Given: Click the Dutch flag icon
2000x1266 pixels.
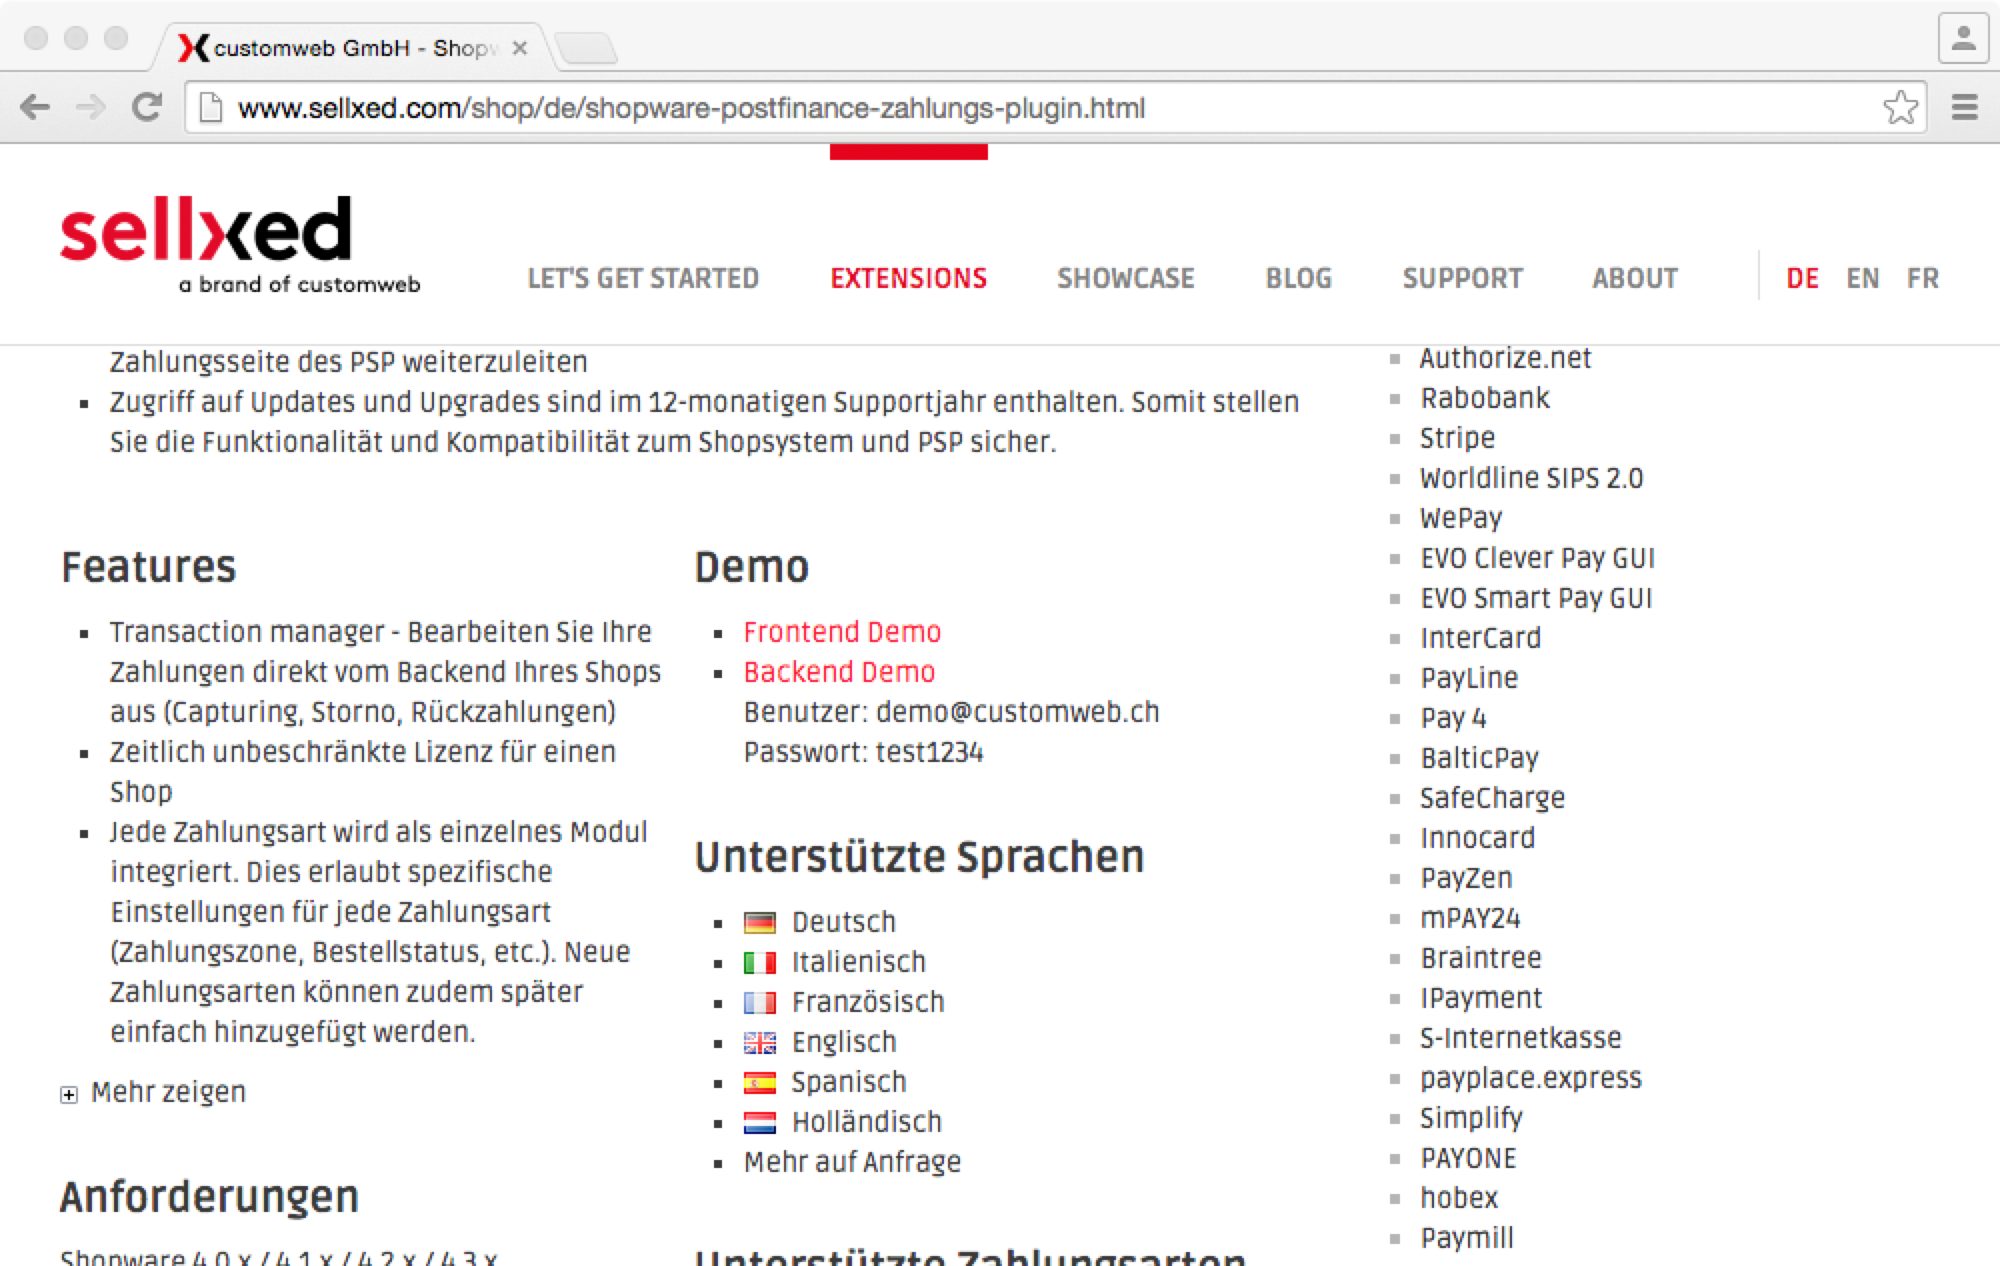Looking at the screenshot, I should click(760, 1122).
